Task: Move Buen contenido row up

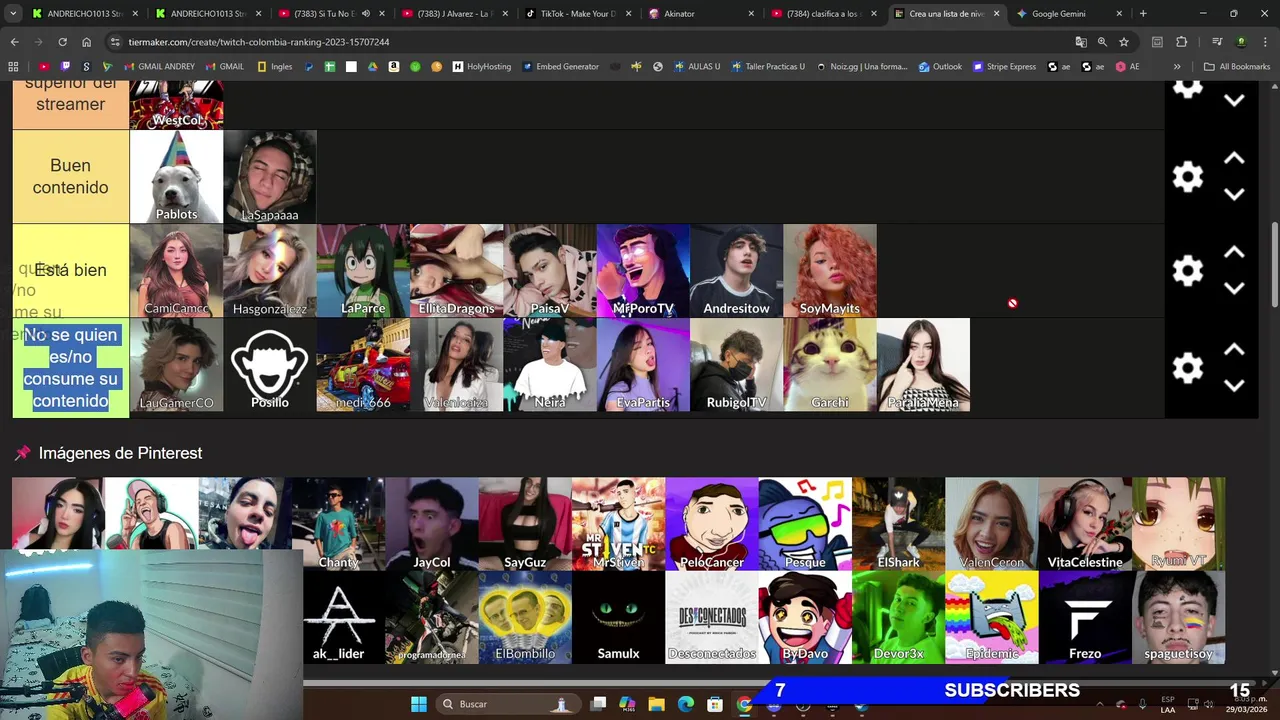Action: 1234,158
